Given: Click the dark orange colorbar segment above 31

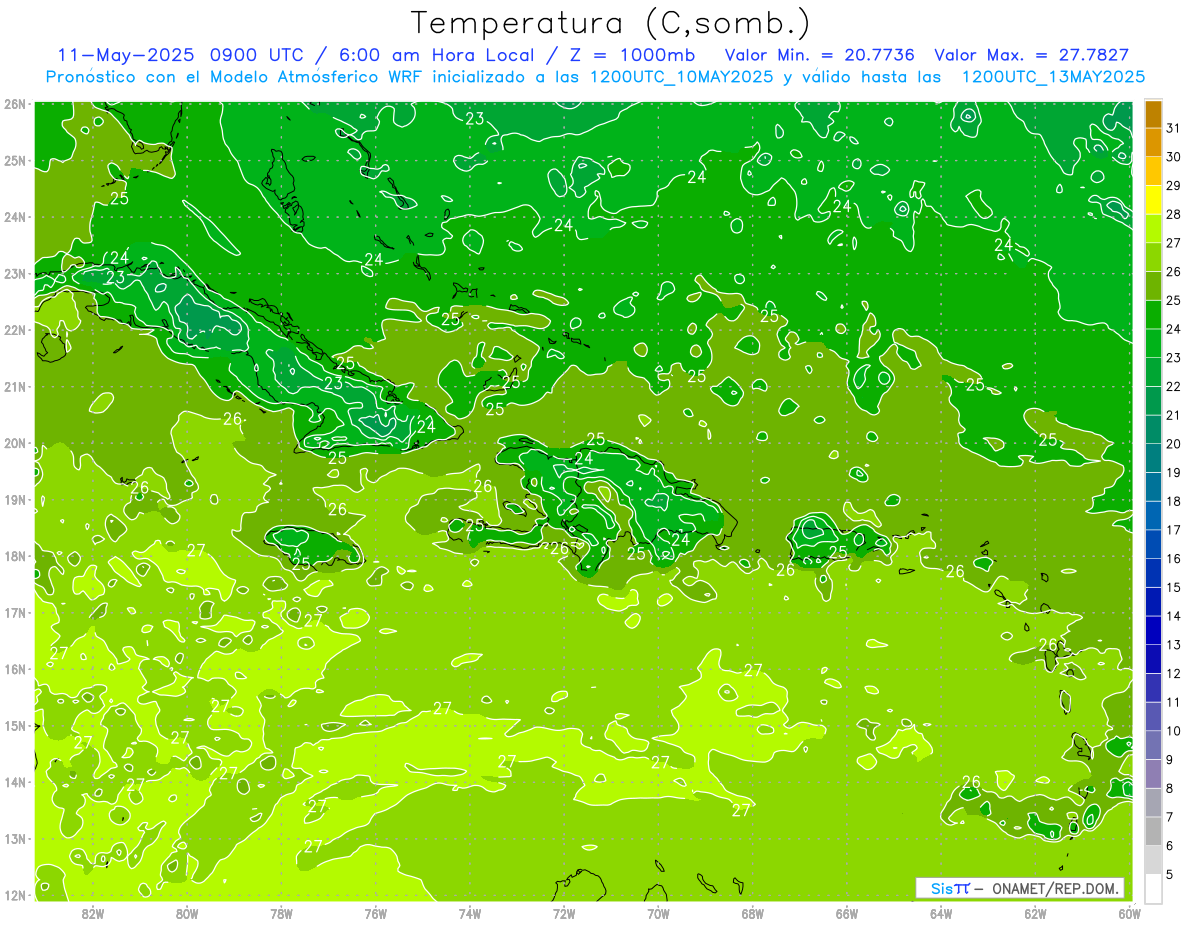Looking at the screenshot, I should click(x=1153, y=114).
